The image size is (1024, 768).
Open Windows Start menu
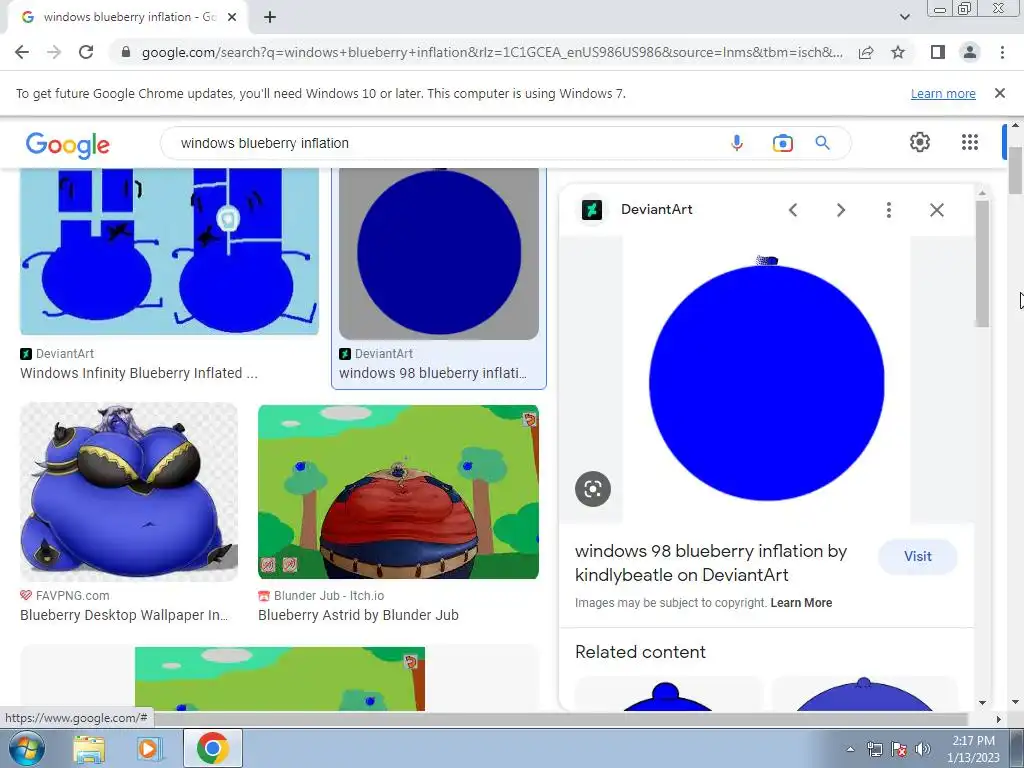26,748
